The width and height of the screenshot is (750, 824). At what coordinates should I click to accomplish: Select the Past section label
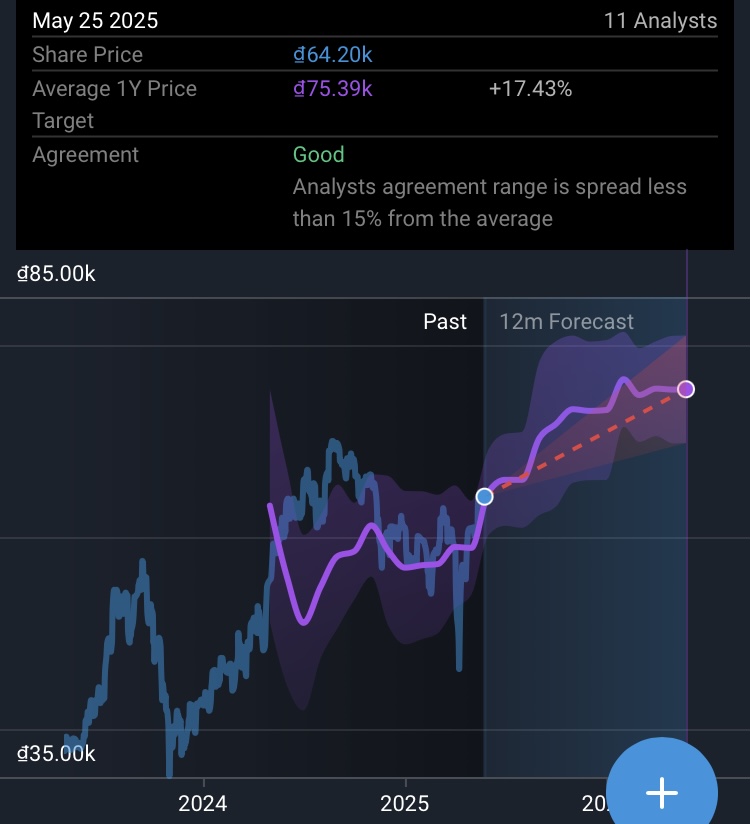(x=445, y=321)
